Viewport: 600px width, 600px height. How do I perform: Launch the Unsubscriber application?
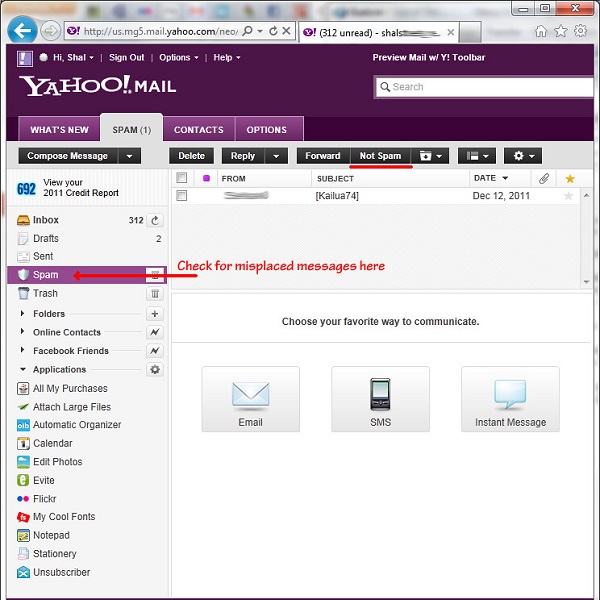click(x=61, y=573)
